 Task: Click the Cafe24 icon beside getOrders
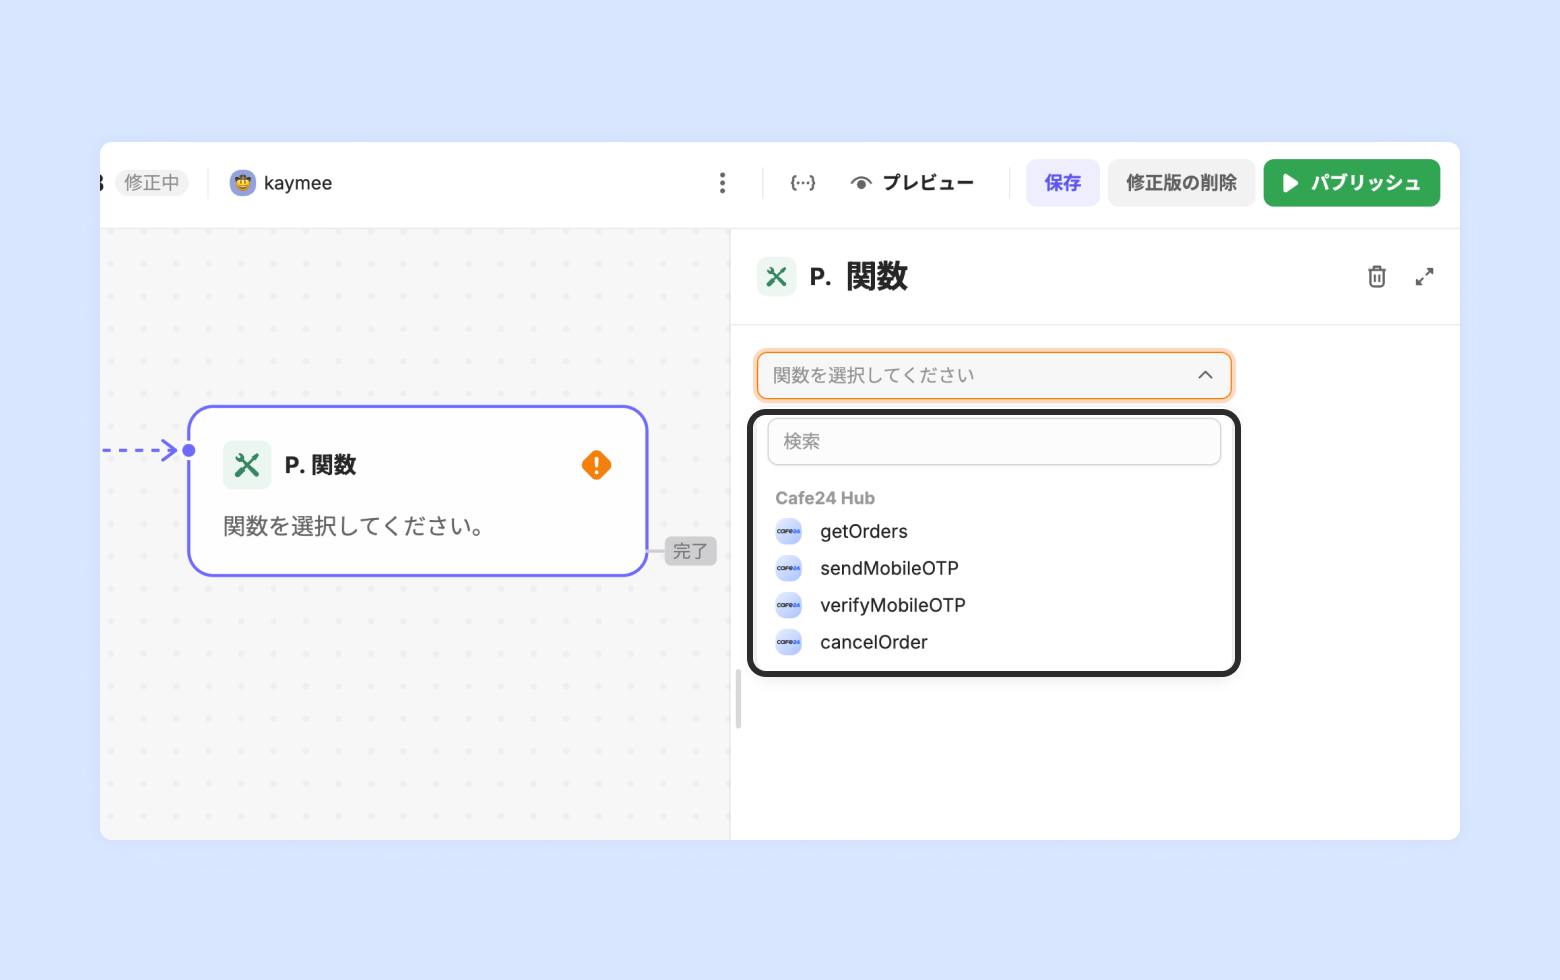click(x=789, y=531)
